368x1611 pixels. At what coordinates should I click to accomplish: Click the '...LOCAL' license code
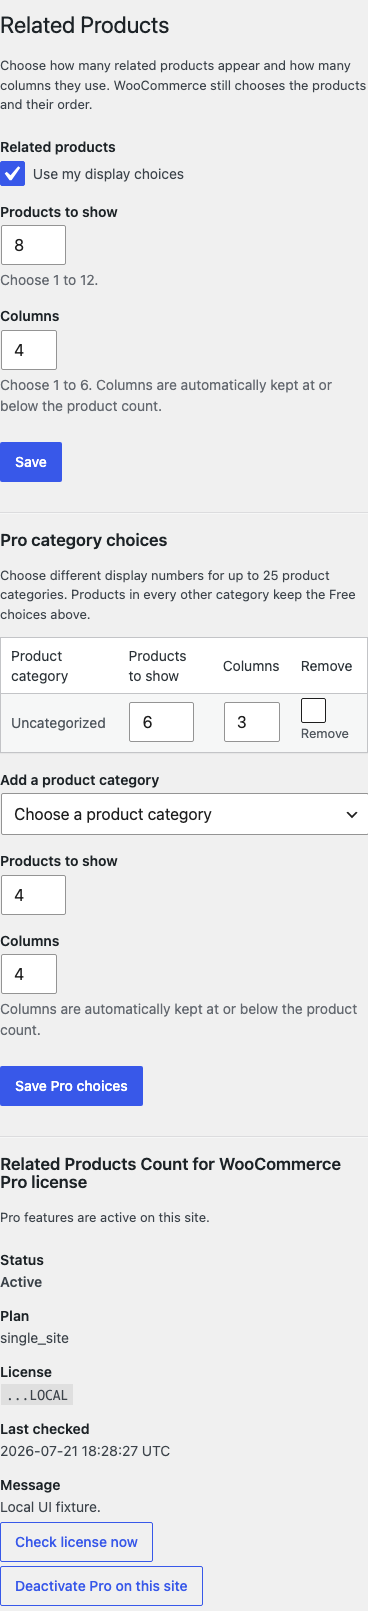(36, 1395)
